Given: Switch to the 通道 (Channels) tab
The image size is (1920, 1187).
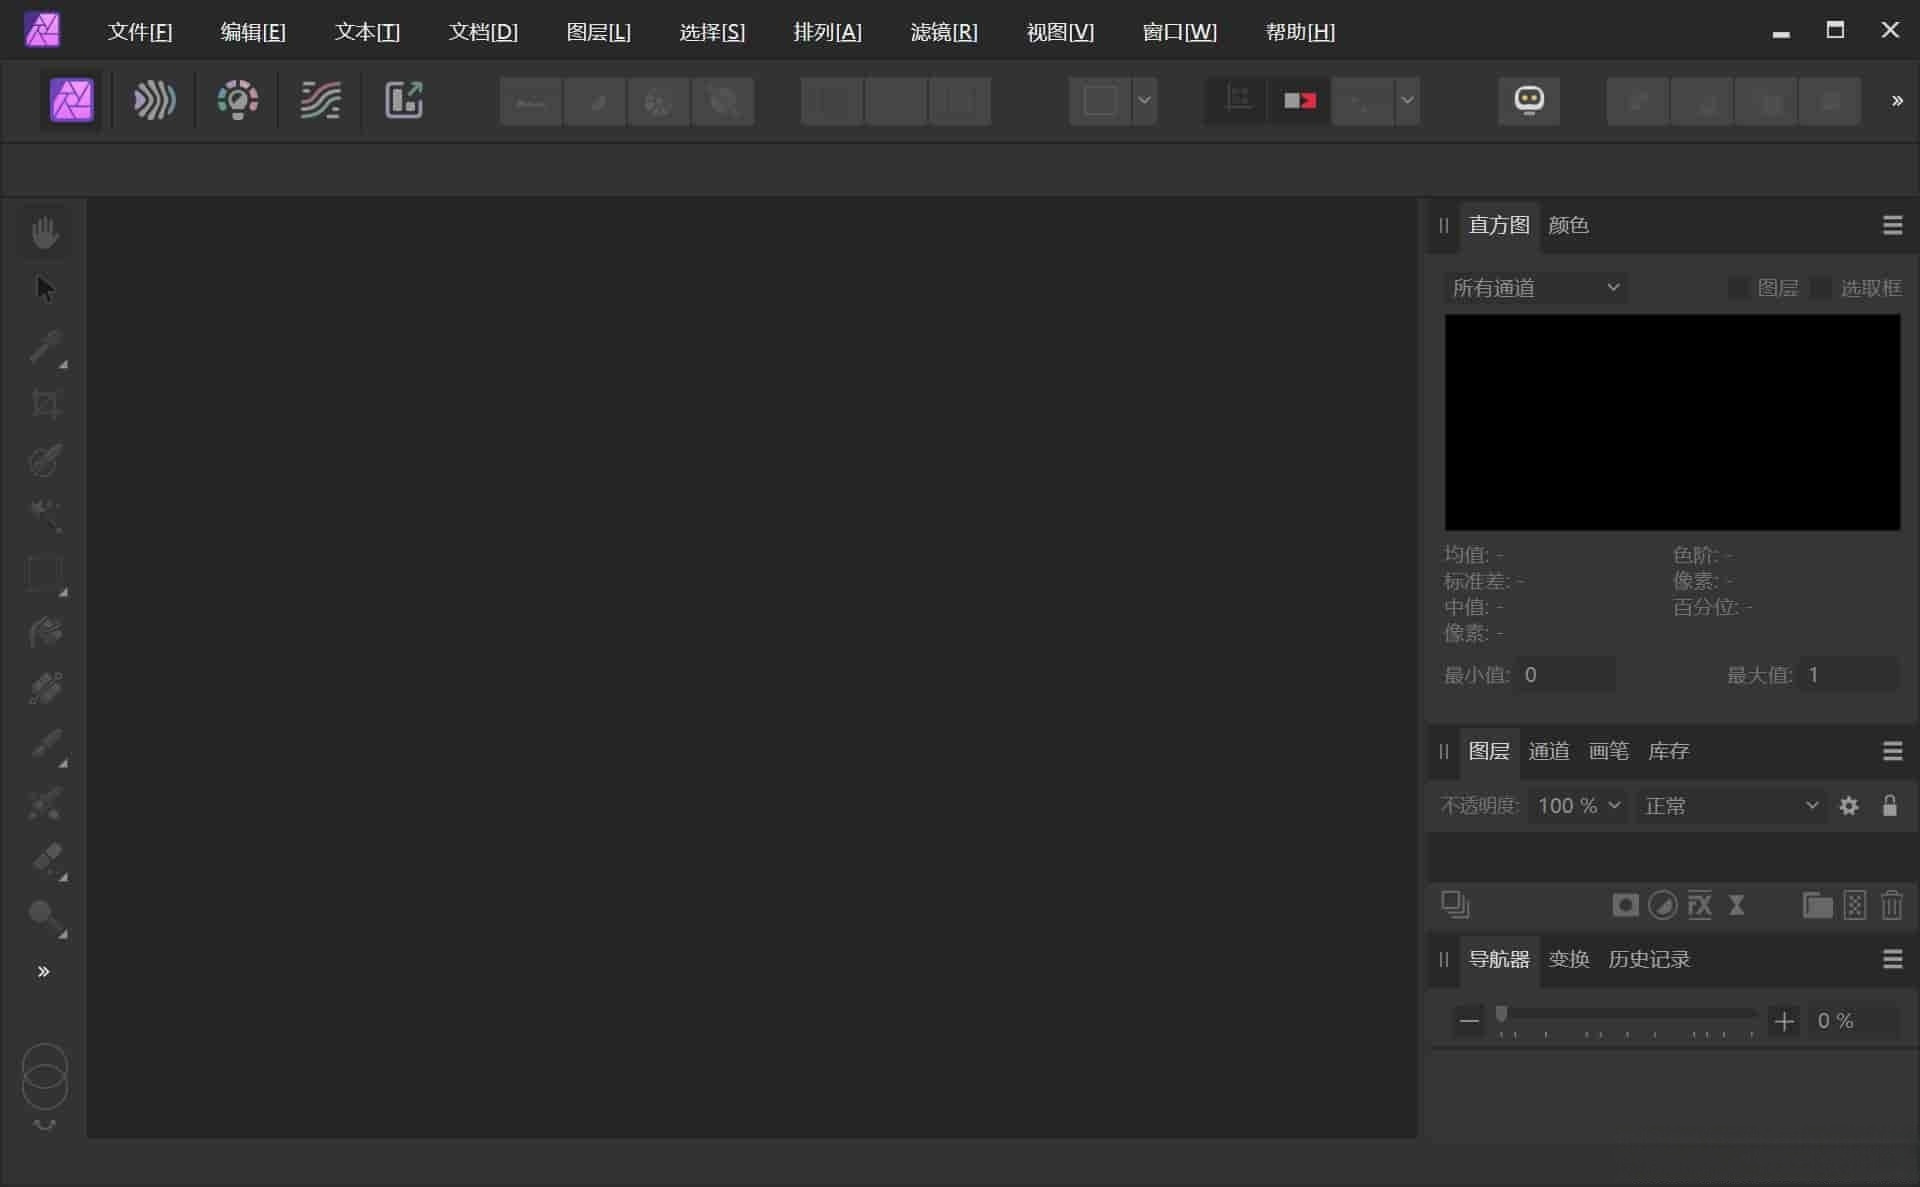Looking at the screenshot, I should point(1546,751).
